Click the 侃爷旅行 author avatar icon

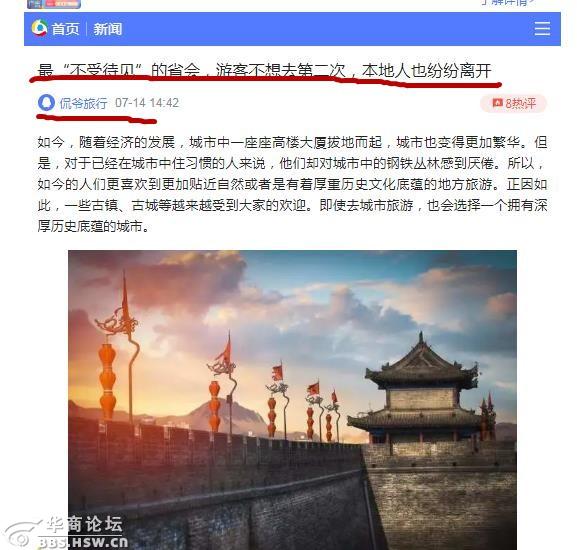click(46, 103)
